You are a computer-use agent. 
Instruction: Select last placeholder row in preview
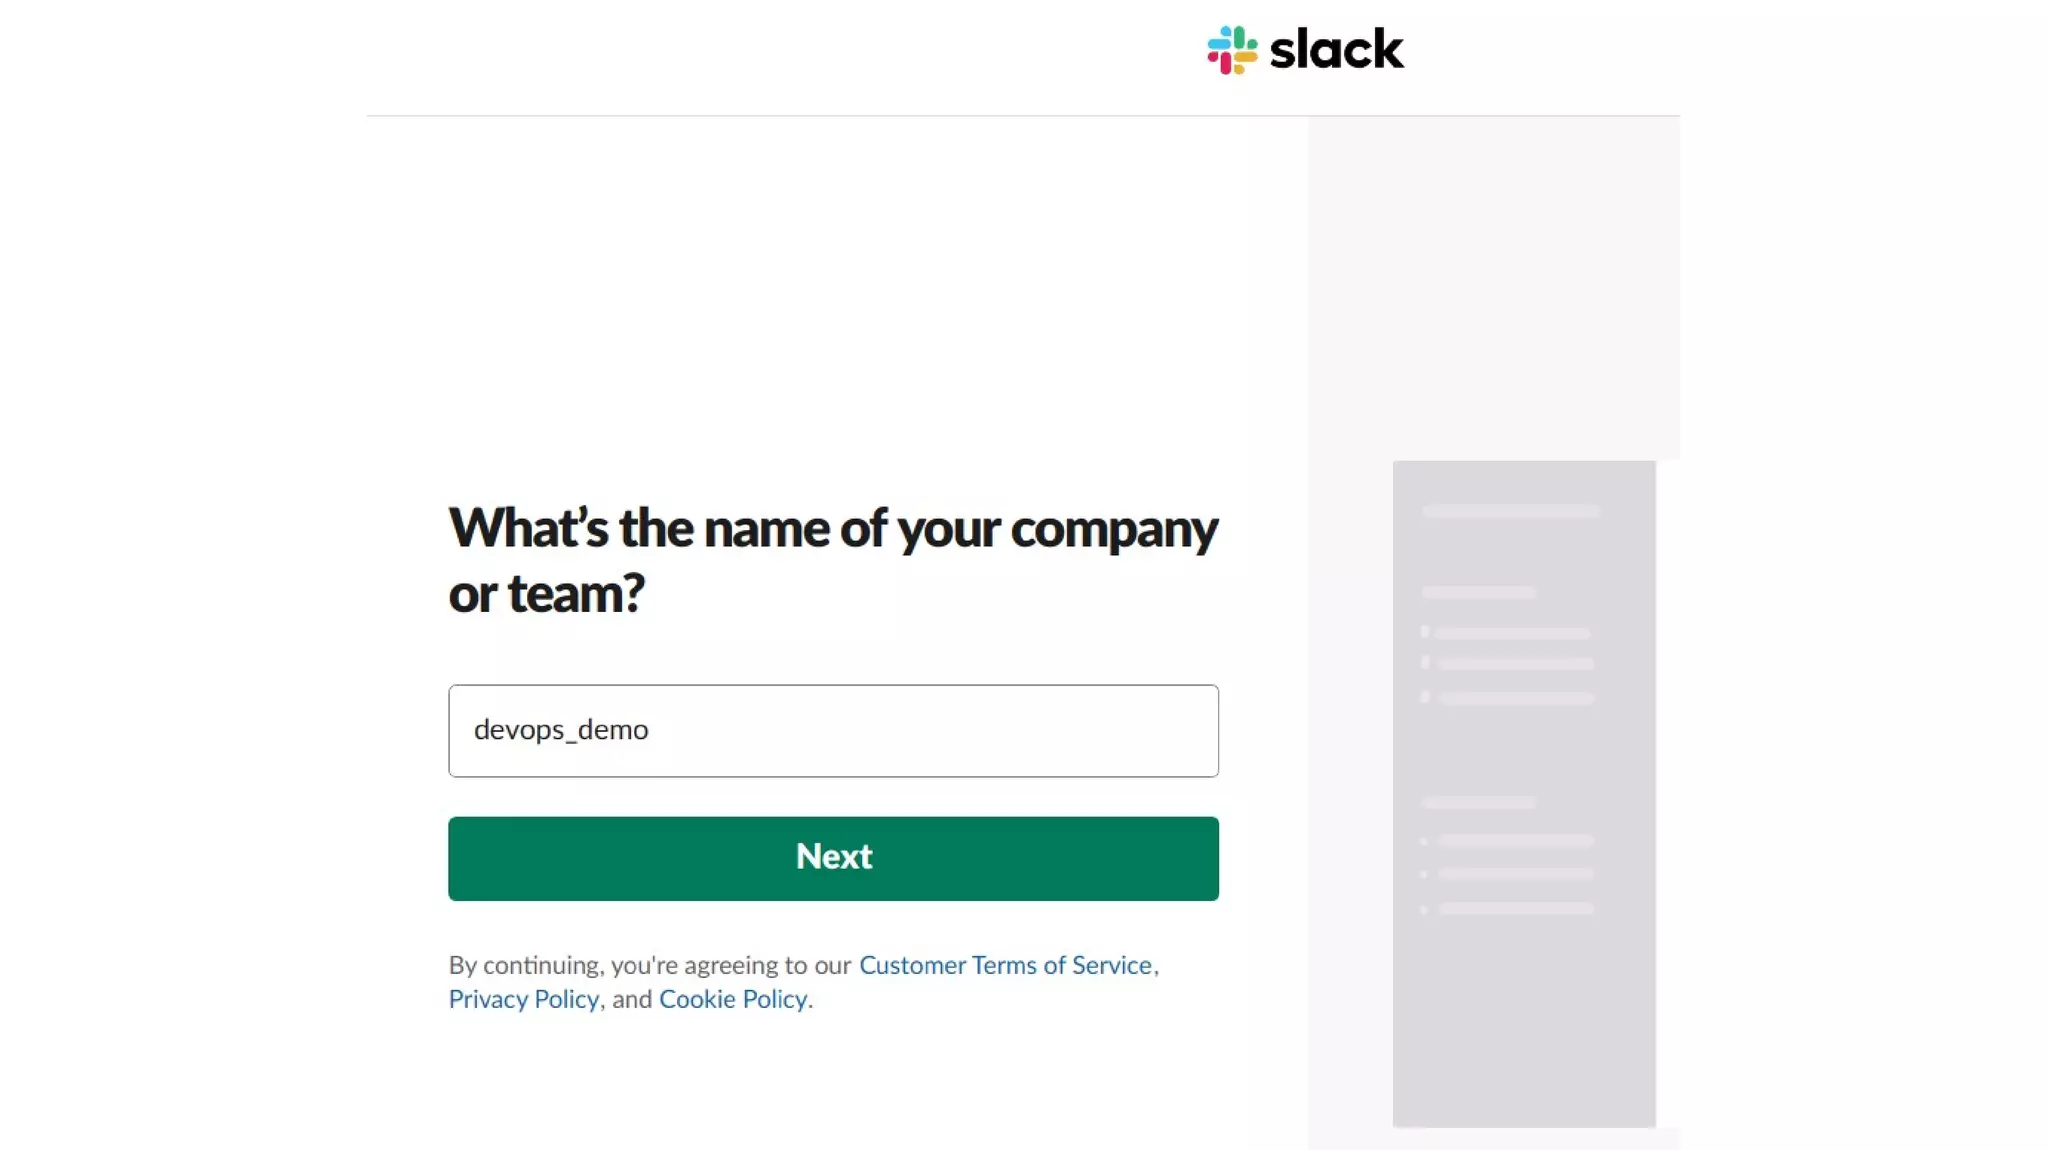[1515, 909]
